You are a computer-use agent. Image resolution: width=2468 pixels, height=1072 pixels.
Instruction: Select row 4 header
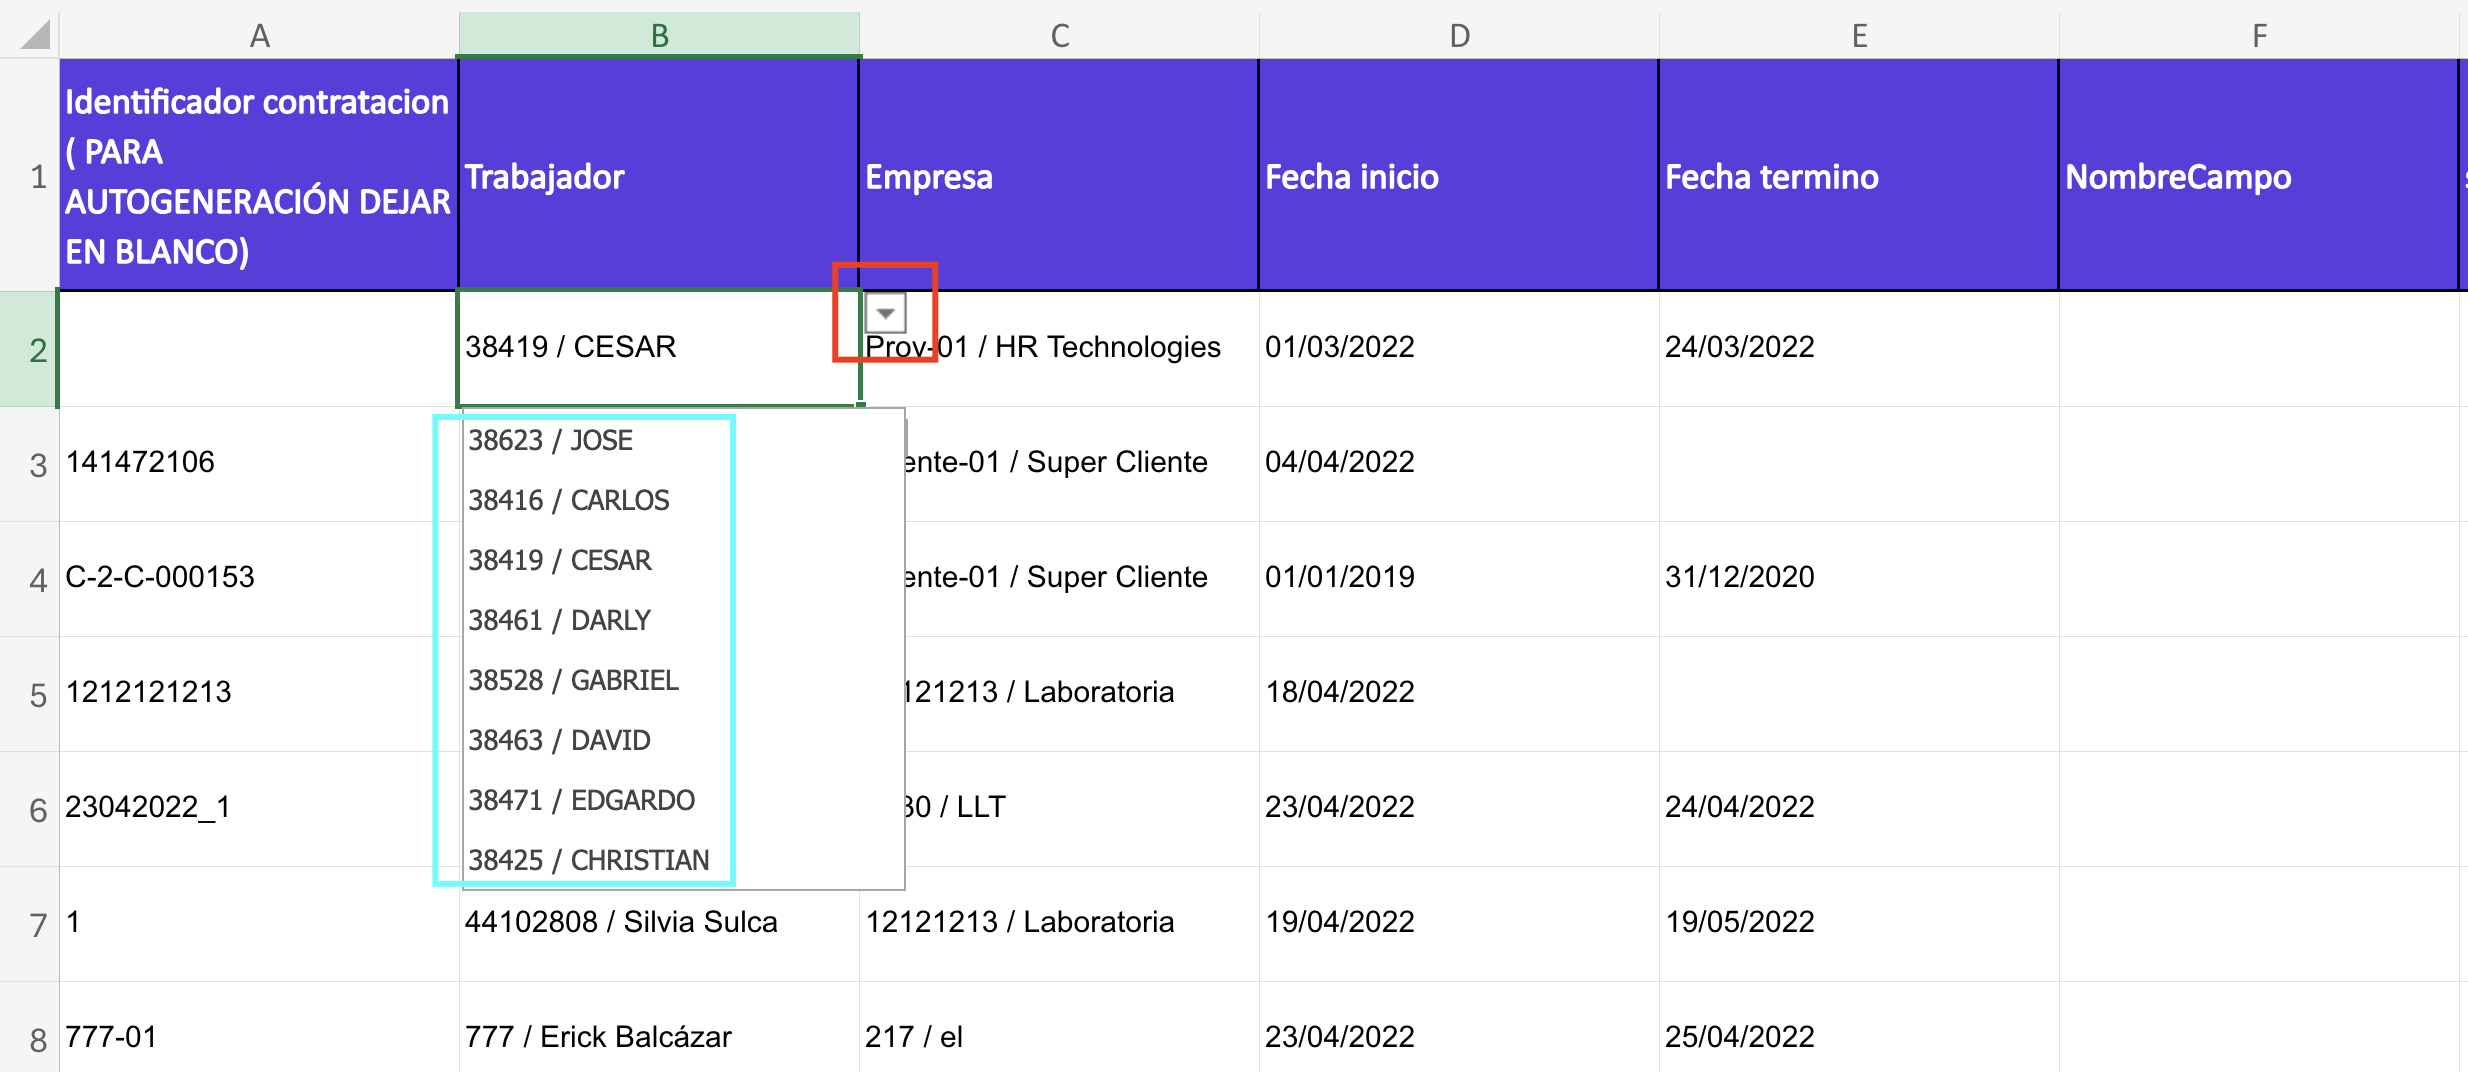(29, 579)
